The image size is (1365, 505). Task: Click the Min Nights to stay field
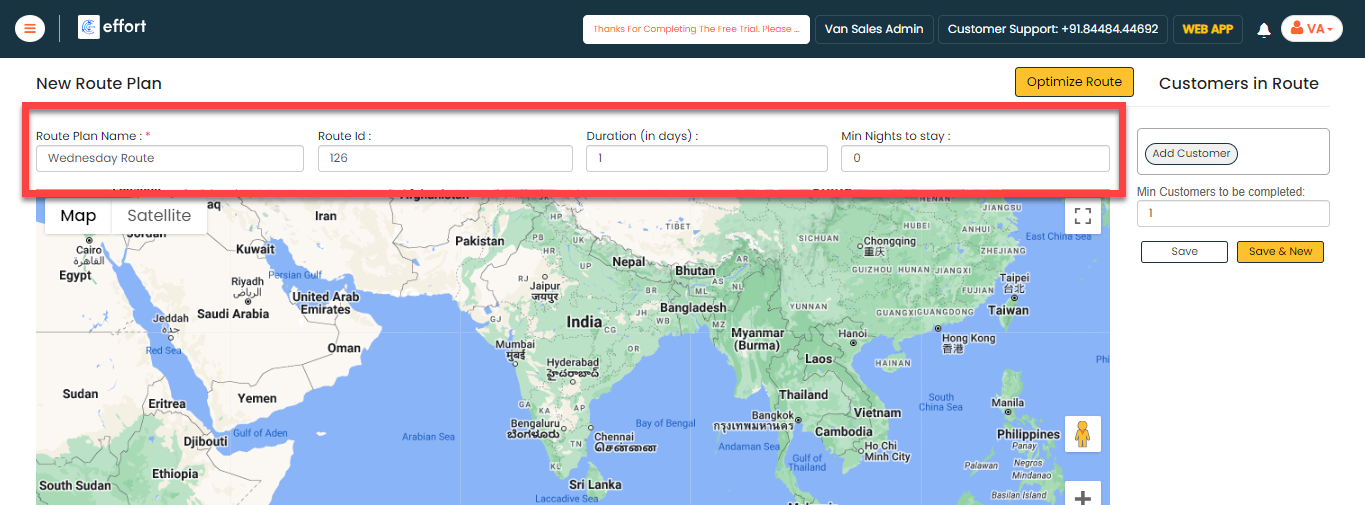click(975, 158)
